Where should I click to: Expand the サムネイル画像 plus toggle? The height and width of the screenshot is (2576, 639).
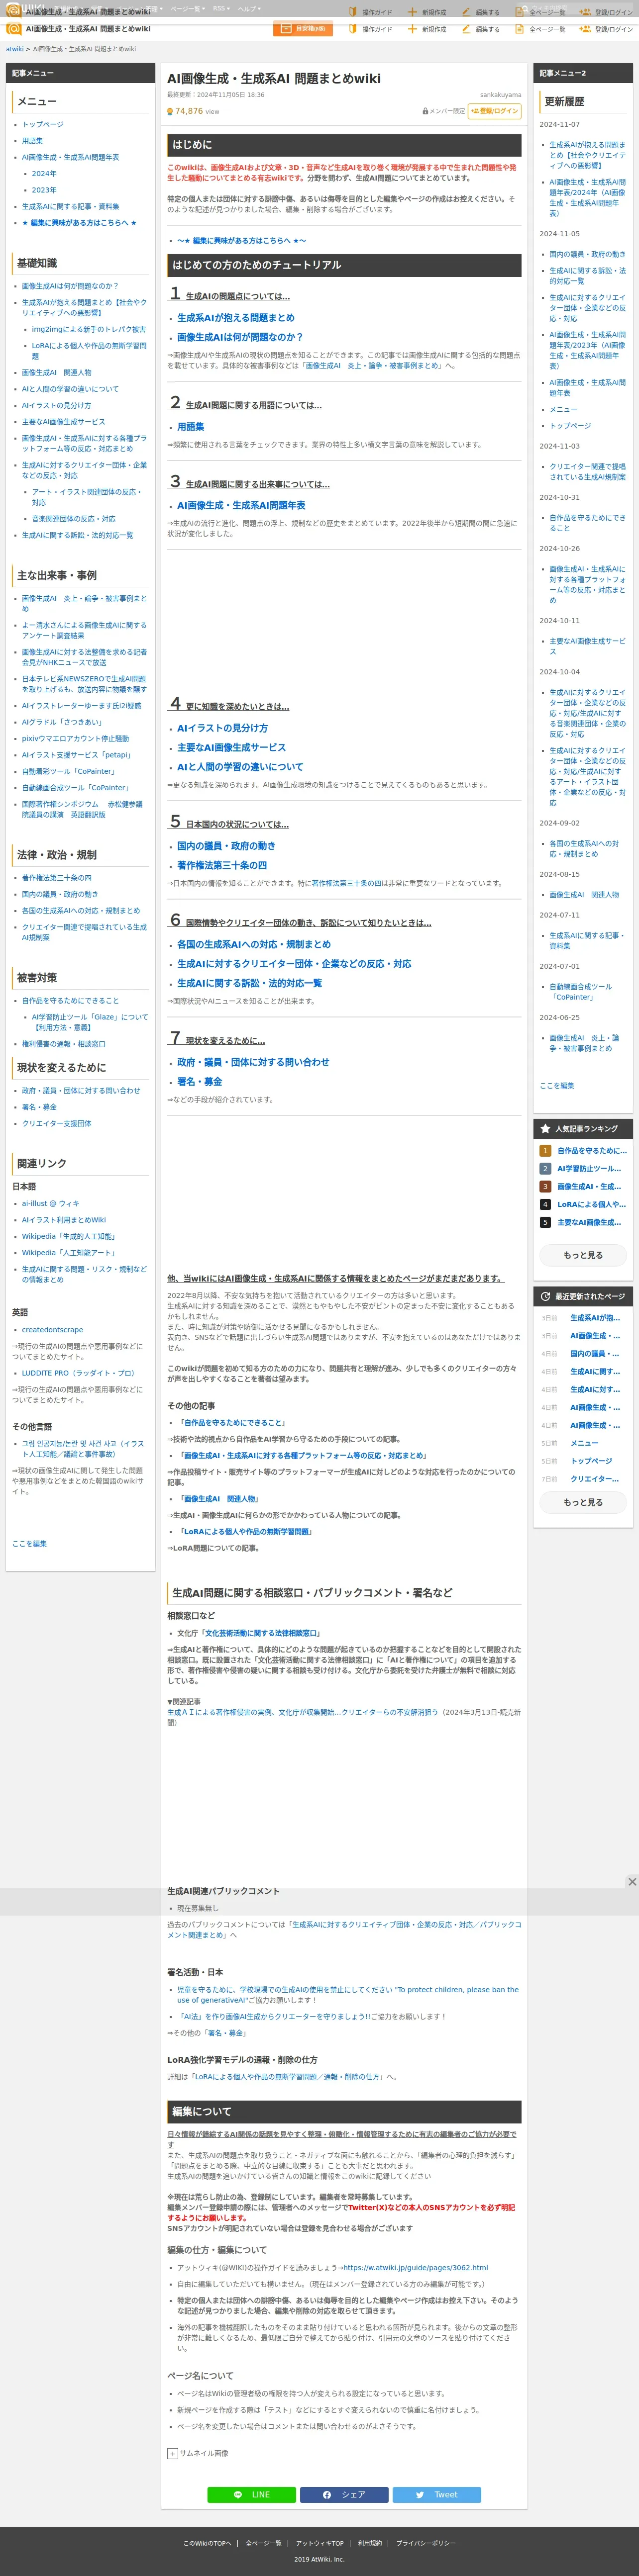(x=172, y=2453)
